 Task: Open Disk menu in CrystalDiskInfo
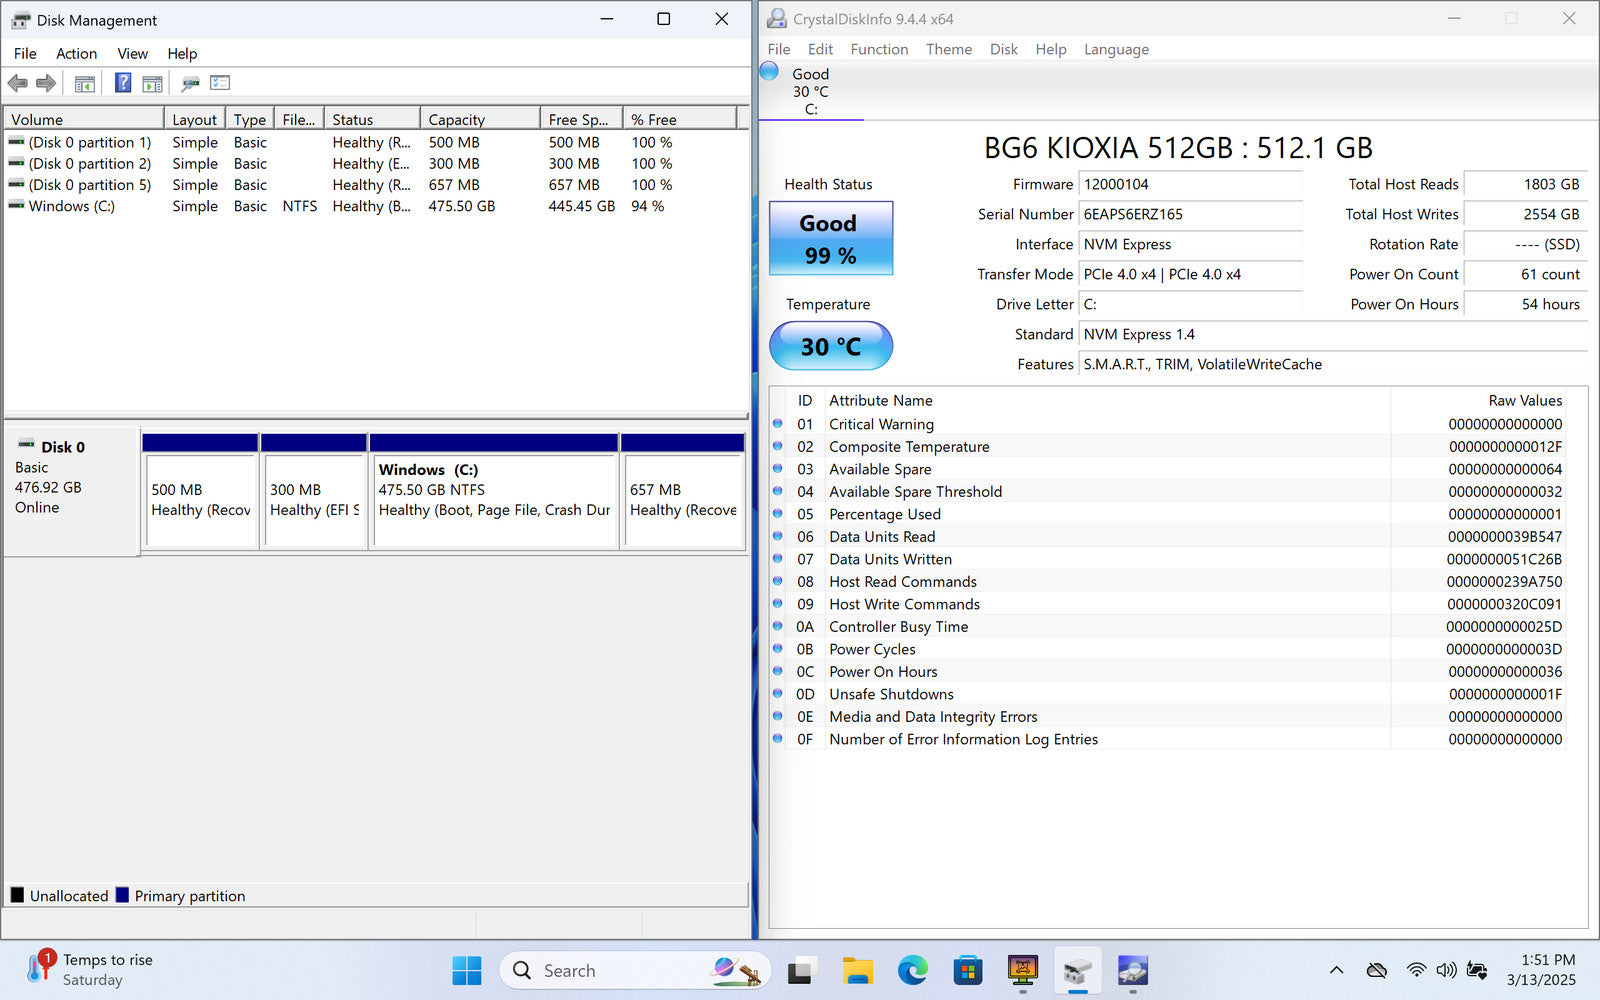(x=1003, y=49)
